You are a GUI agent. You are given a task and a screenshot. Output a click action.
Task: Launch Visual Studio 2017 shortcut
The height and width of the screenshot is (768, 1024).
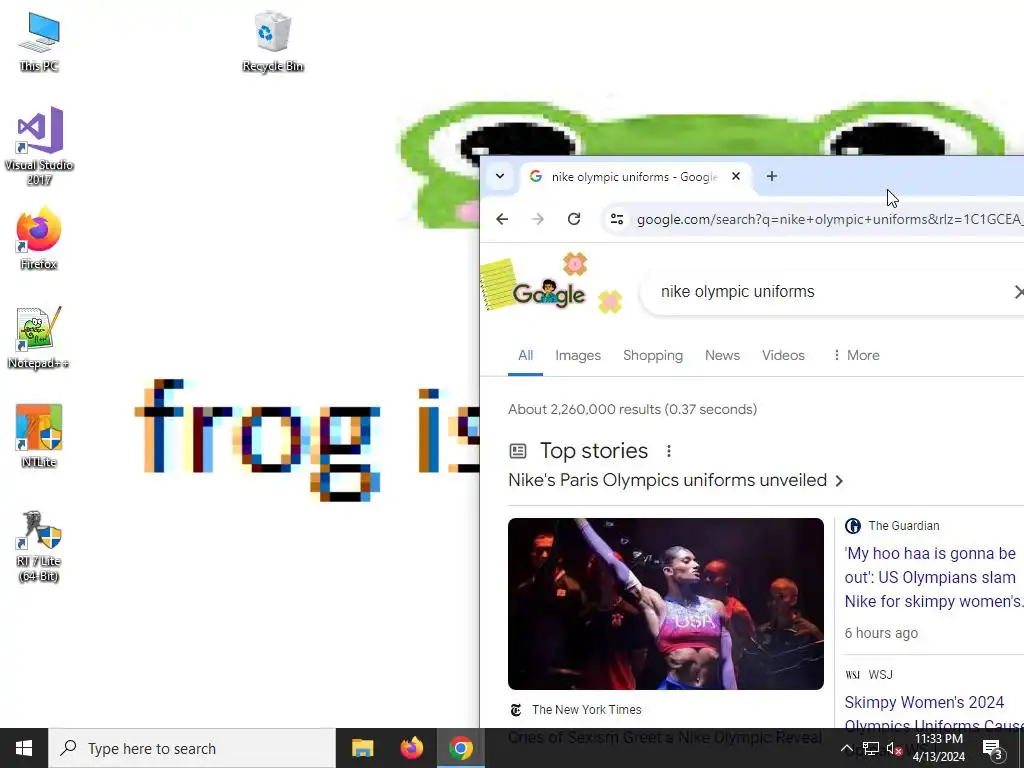(39, 146)
